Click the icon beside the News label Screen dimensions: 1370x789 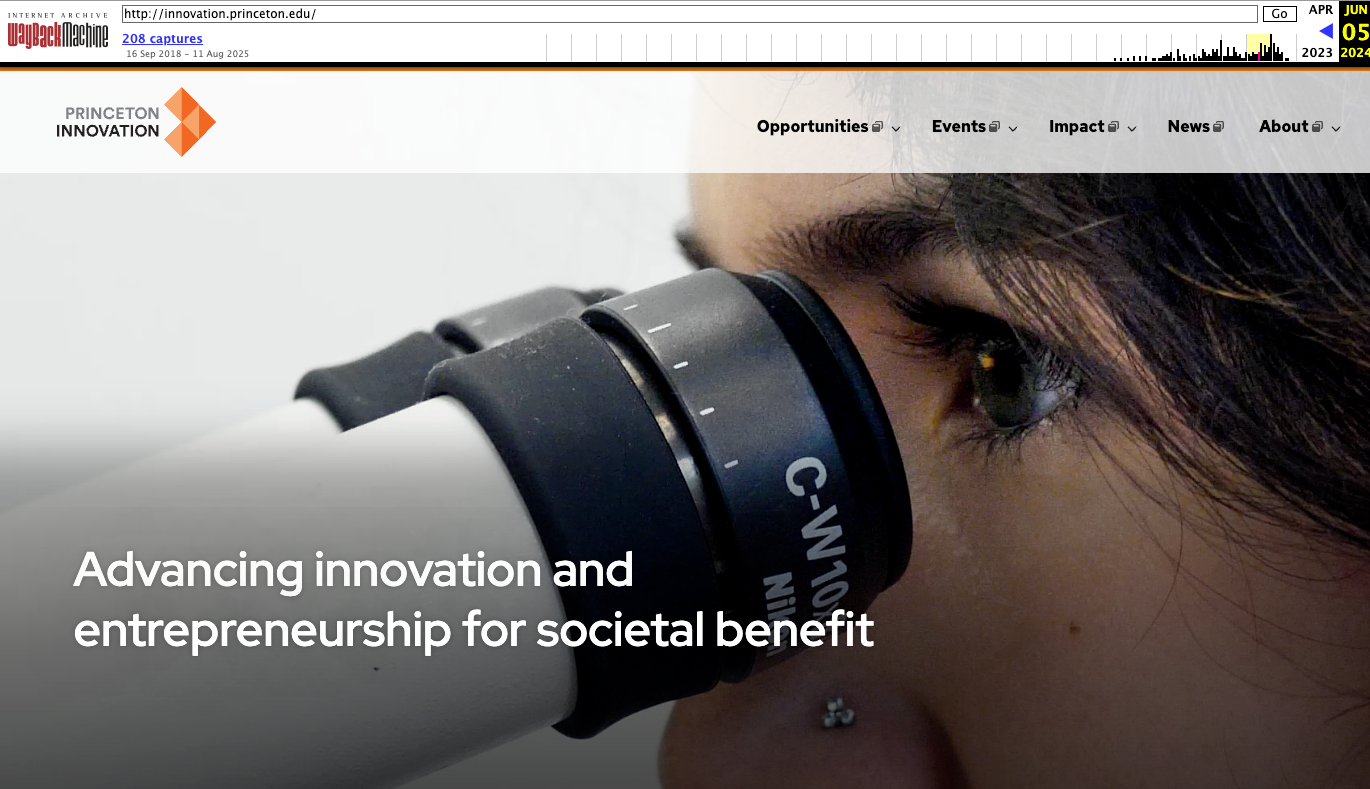point(1219,127)
